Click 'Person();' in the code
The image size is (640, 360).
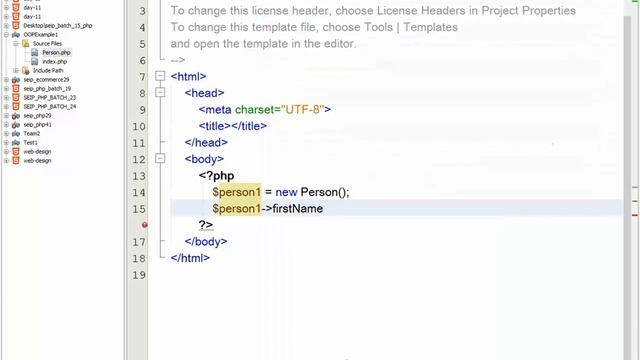(x=325, y=192)
